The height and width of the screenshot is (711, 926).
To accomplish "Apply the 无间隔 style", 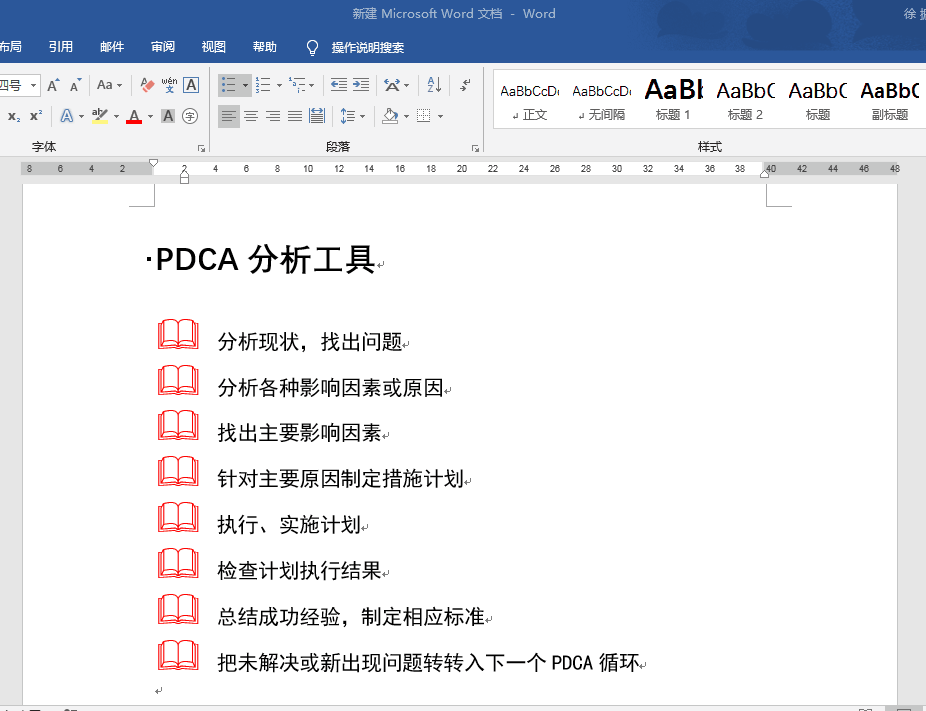I will pyautogui.click(x=601, y=99).
